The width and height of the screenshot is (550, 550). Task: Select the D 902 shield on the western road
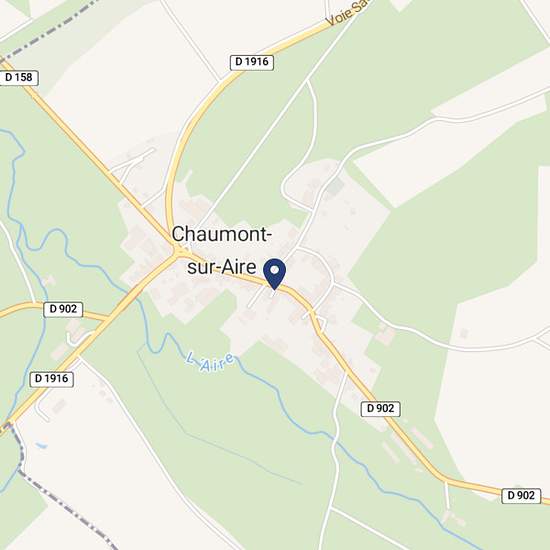pyautogui.click(x=63, y=309)
